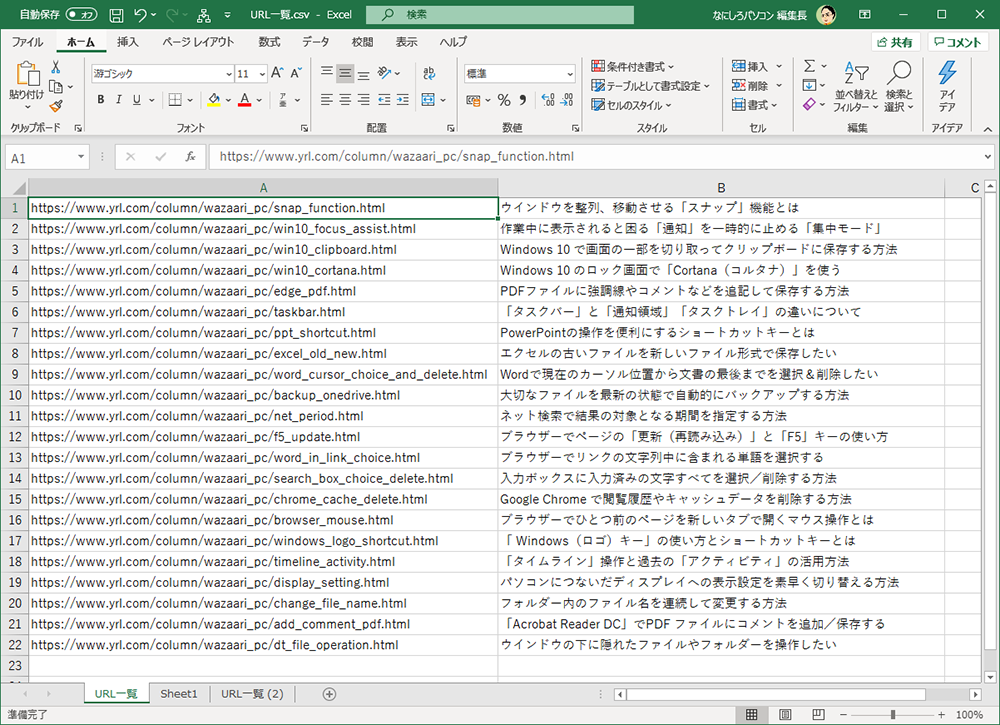The image size is (1000, 725).
Task: Expand the formula bar
Action: pyautogui.click(x=987, y=157)
